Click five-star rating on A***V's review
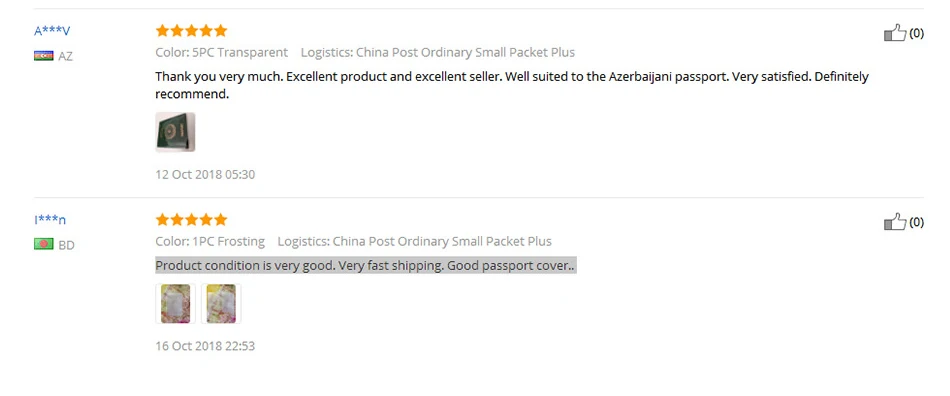 pos(191,30)
